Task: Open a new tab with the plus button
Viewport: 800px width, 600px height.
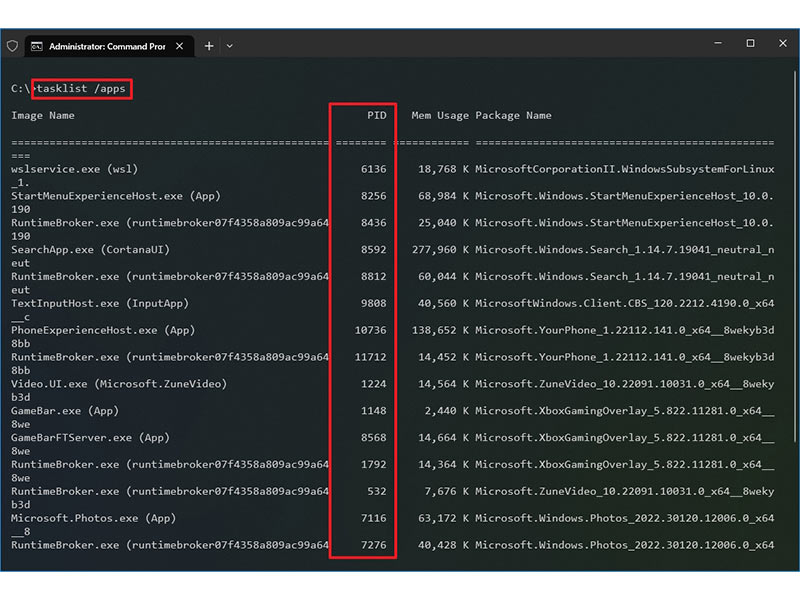Action: tap(209, 46)
